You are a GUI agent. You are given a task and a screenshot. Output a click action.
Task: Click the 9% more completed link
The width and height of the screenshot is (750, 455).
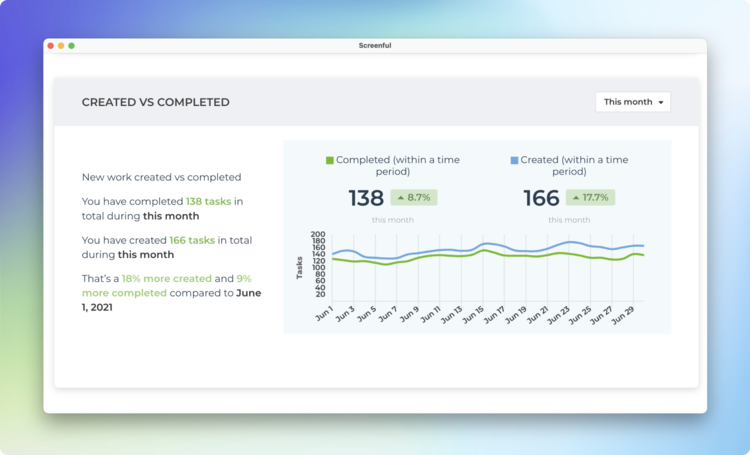pos(166,286)
